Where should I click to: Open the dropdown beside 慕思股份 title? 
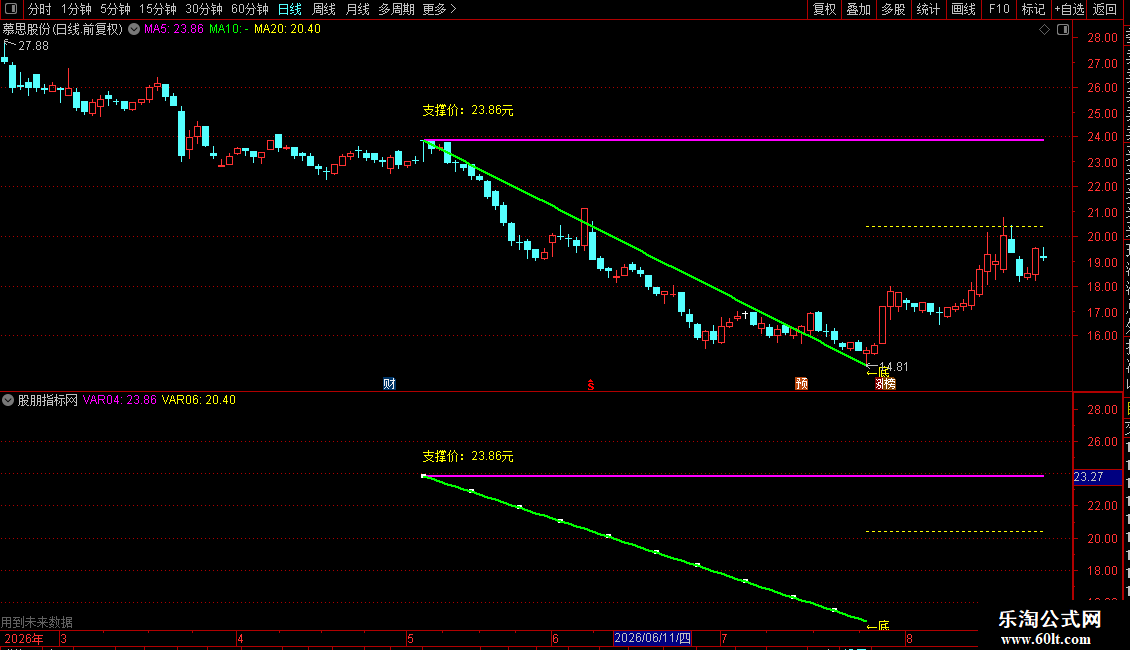pos(134,30)
